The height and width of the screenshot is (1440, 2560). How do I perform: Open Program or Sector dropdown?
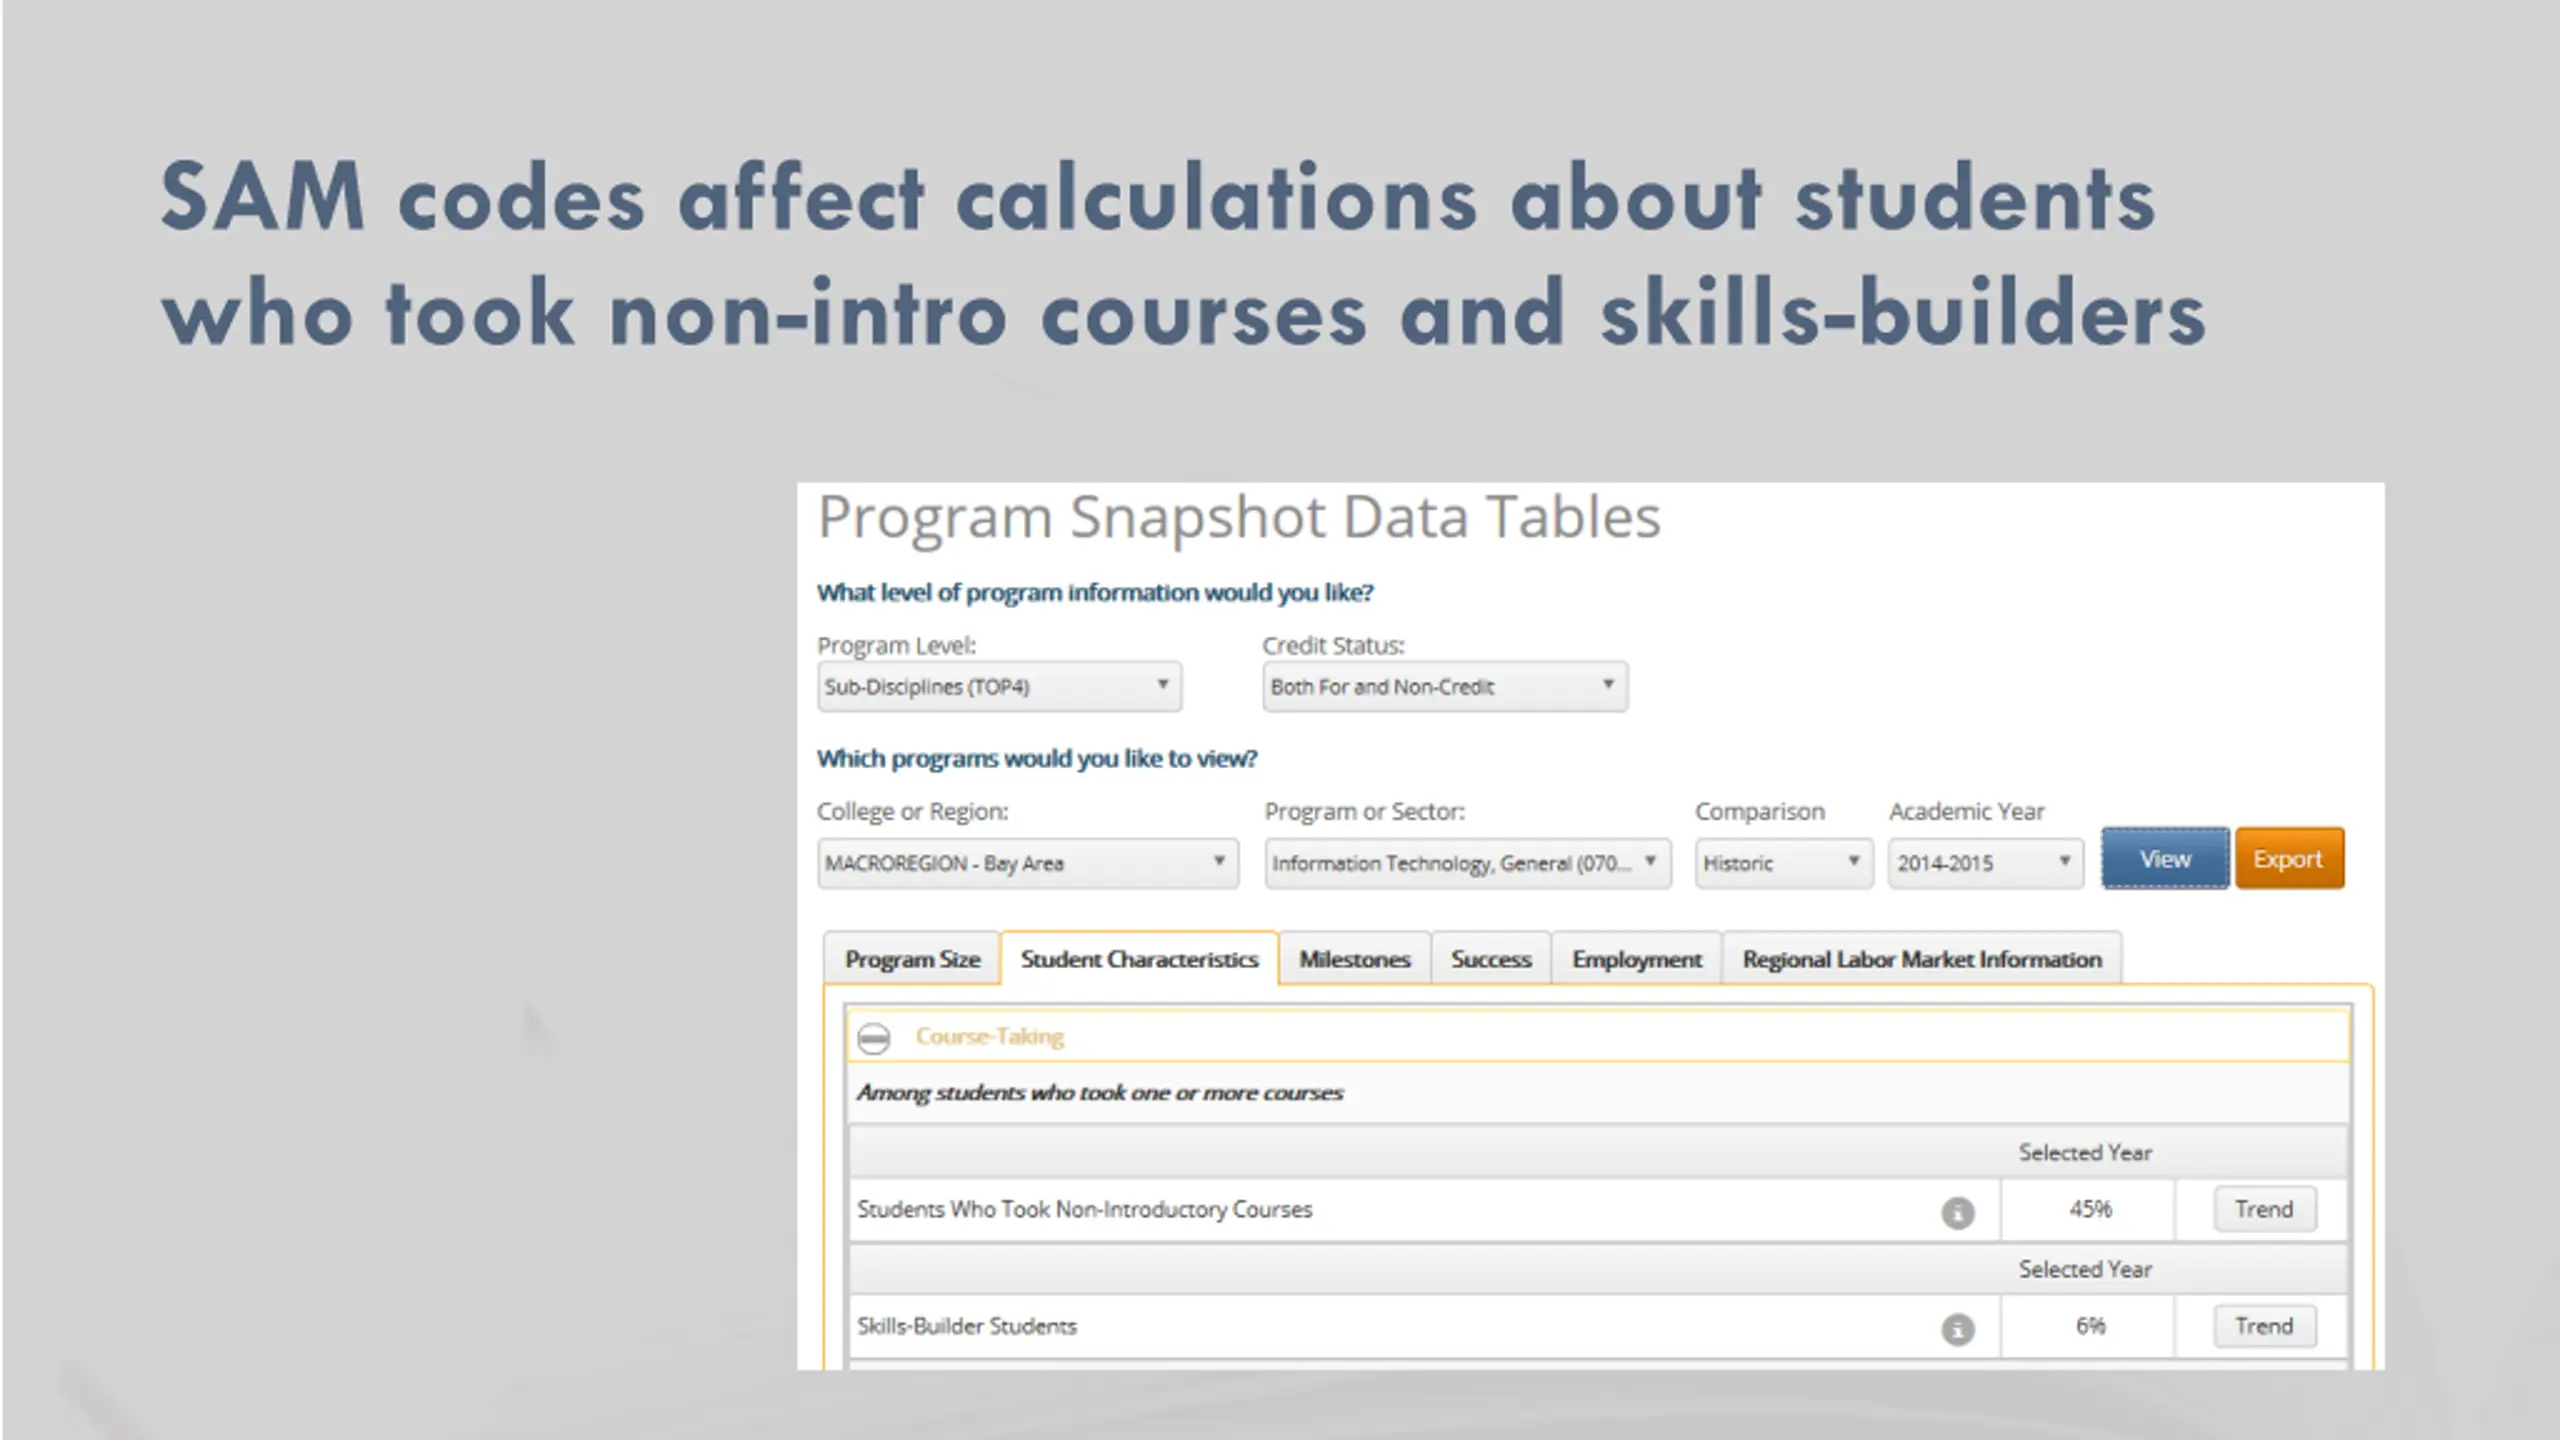click(x=1468, y=863)
